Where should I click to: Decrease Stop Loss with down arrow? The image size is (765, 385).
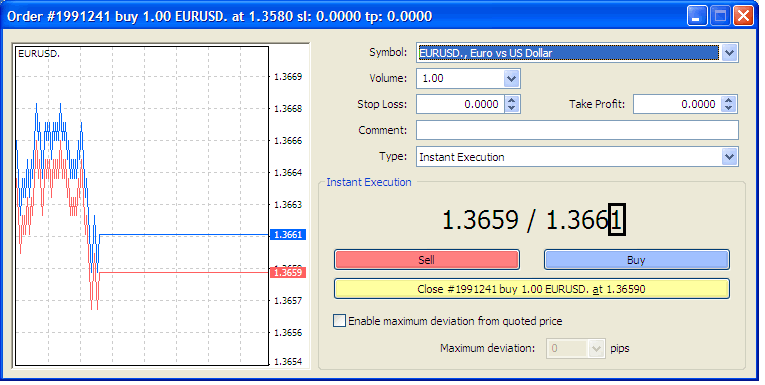pos(511,108)
